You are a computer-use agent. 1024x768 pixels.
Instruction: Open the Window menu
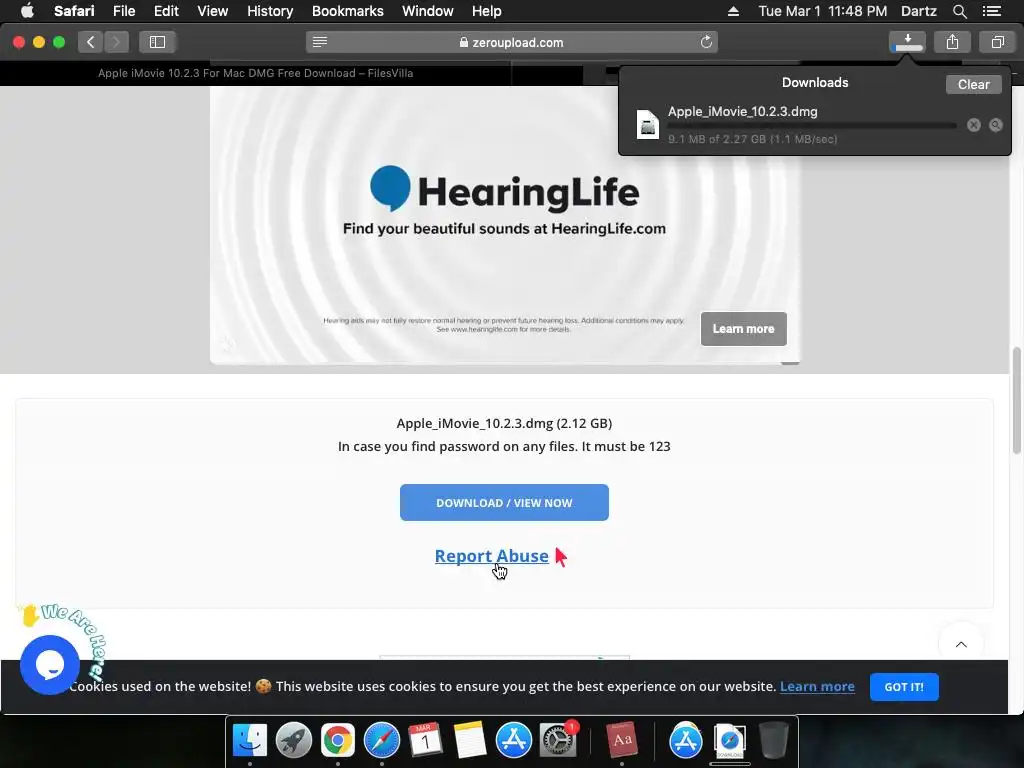tap(428, 11)
